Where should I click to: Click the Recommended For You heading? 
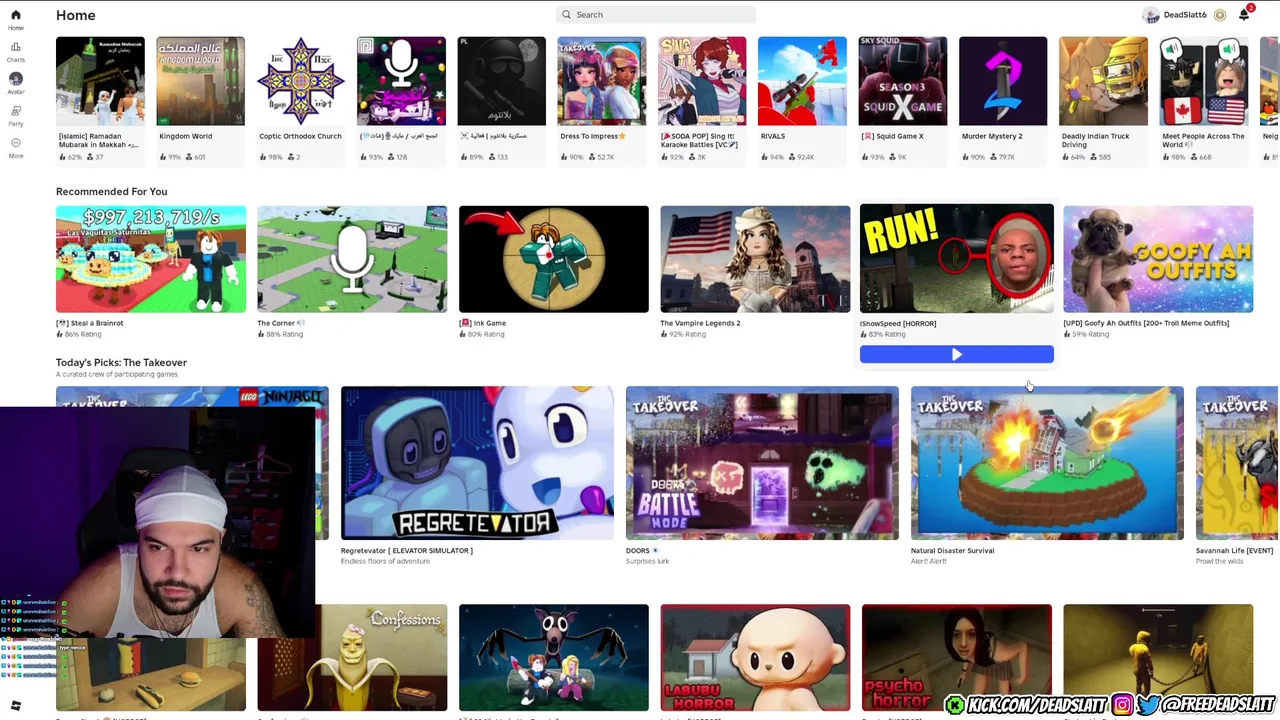[x=111, y=191]
